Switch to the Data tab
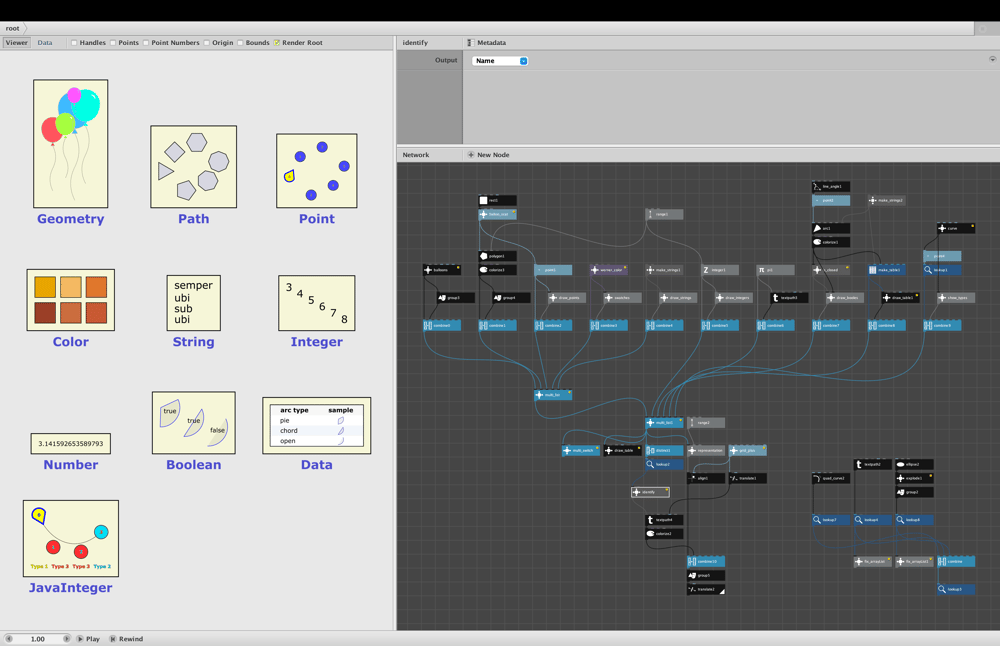The width and height of the screenshot is (1000, 646). (45, 43)
